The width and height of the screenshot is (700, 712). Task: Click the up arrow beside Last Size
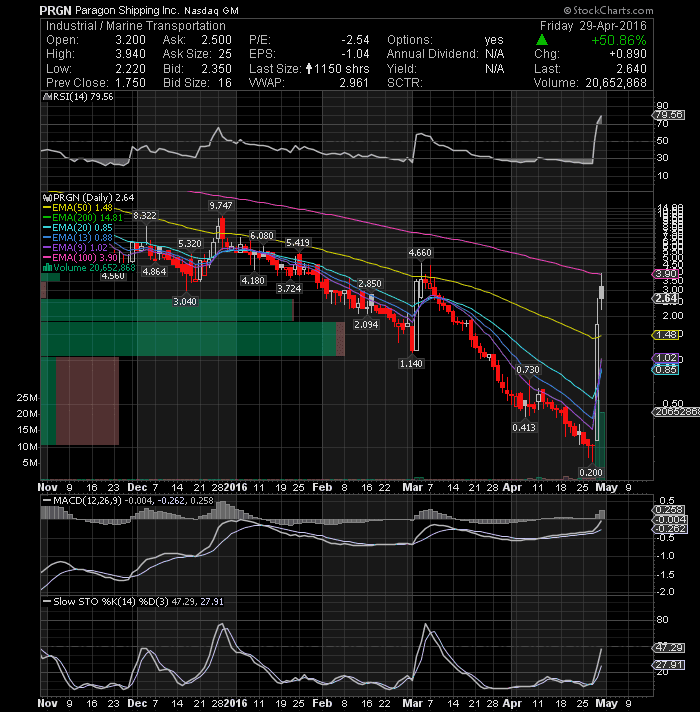[x=309, y=69]
